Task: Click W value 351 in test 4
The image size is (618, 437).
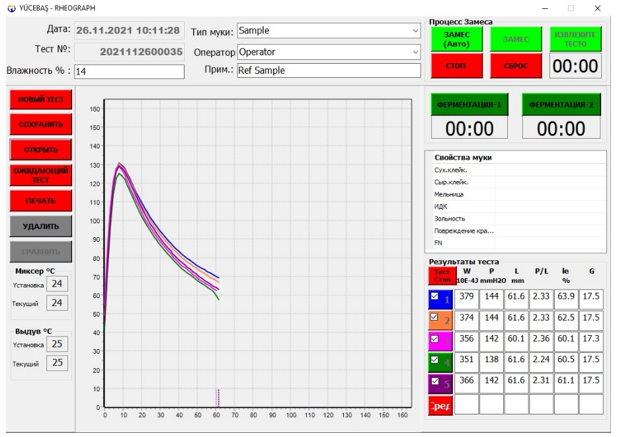Action: [x=467, y=362]
